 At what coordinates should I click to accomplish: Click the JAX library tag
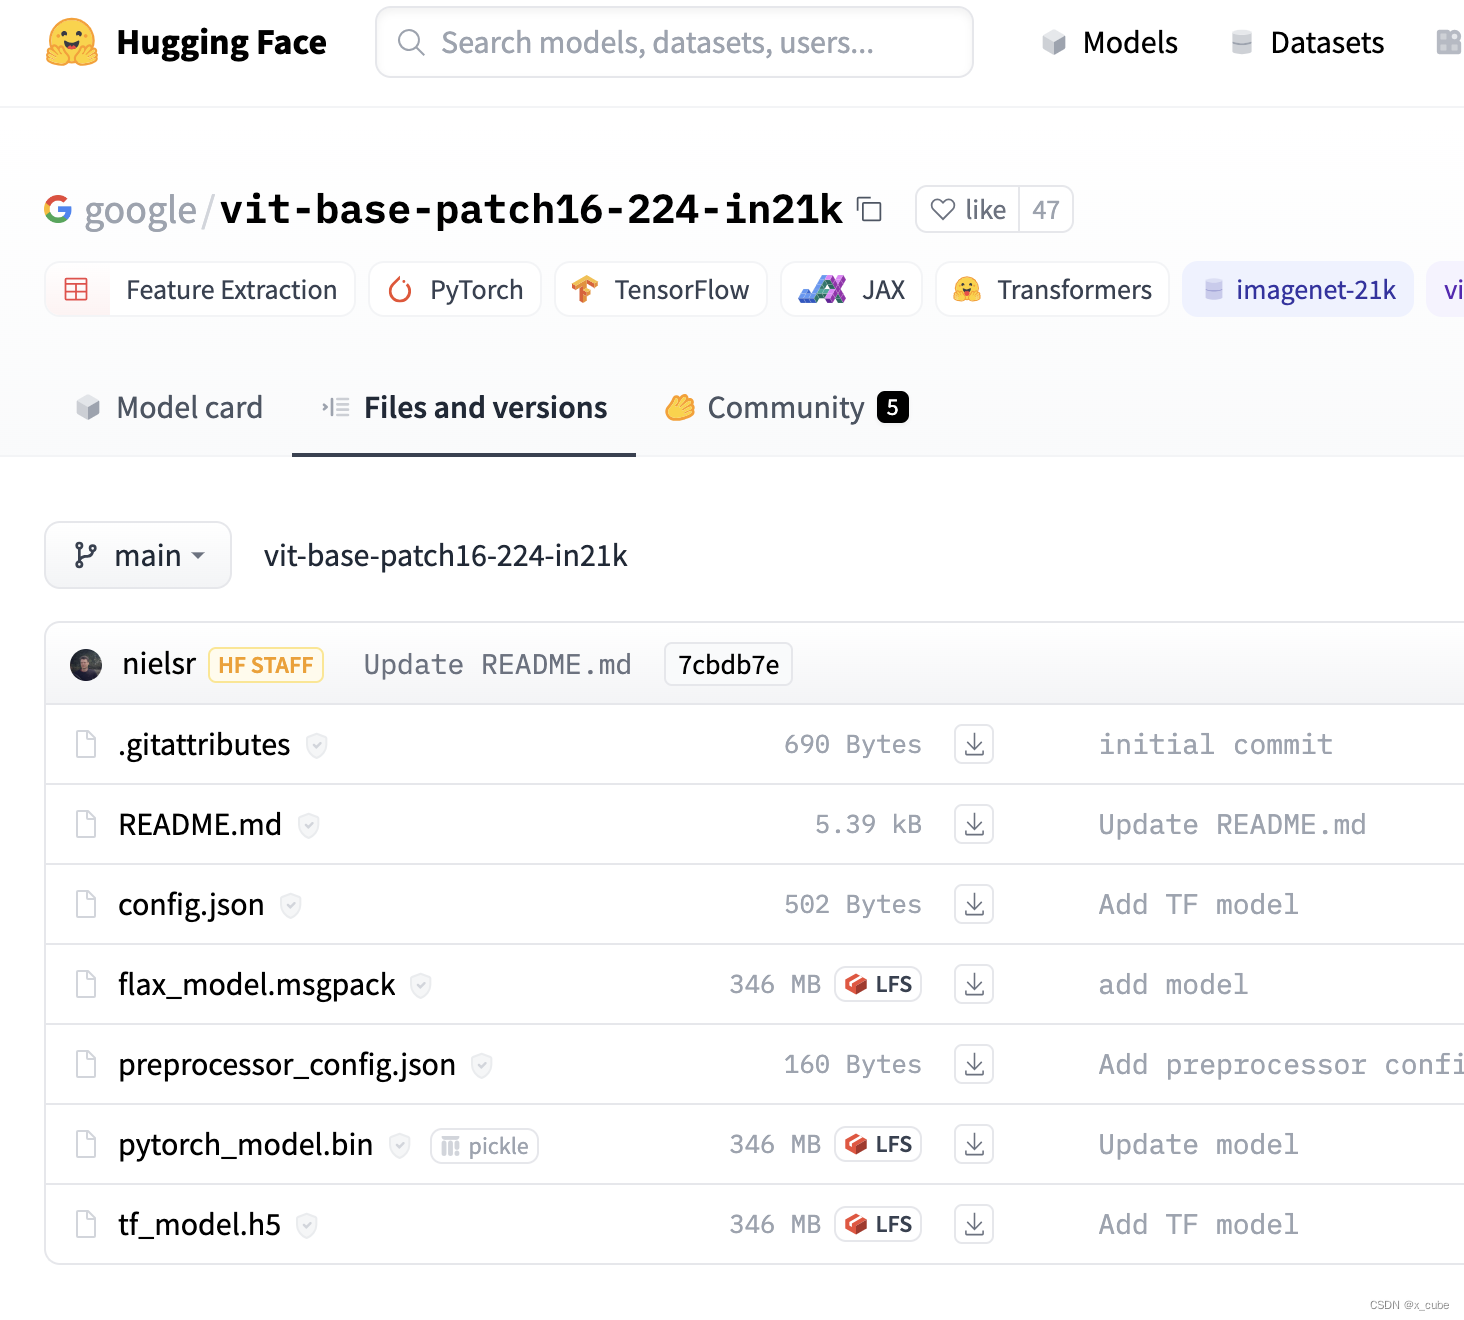851,289
